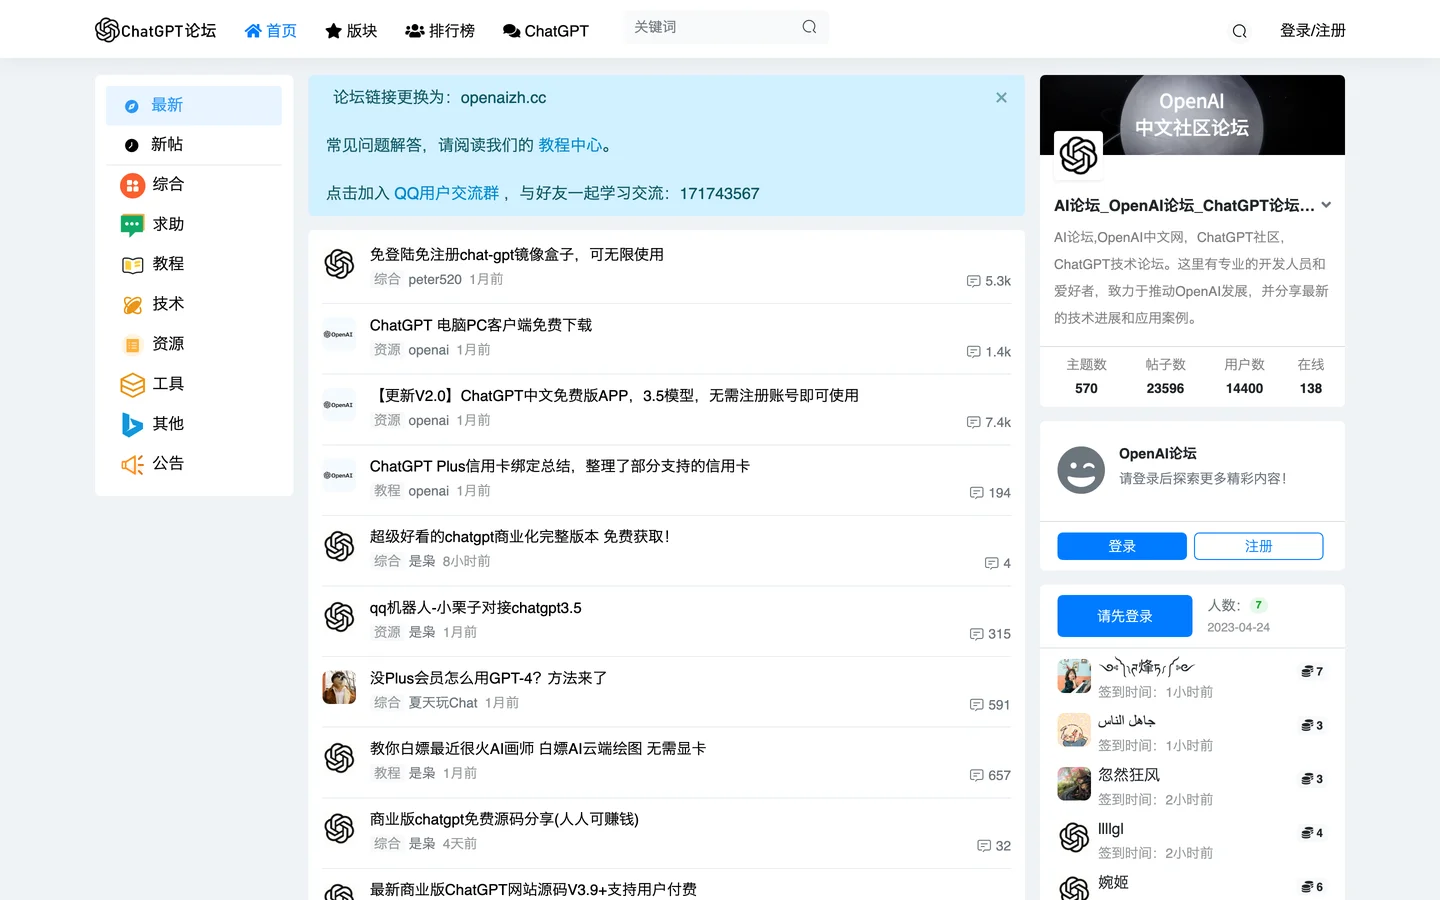1440x900 pixels.
Task: Click the 194 comment count icon
Action: (976, 493)
